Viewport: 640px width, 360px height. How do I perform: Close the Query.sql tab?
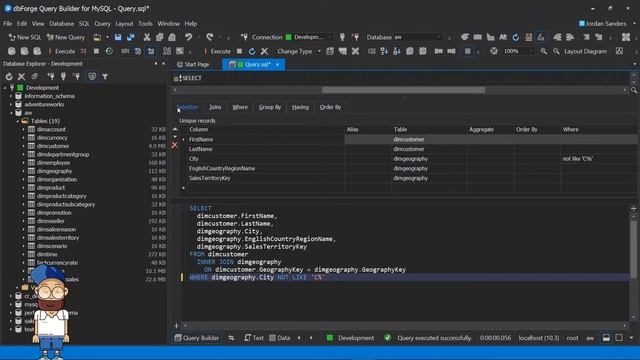(x=278, y=64)
